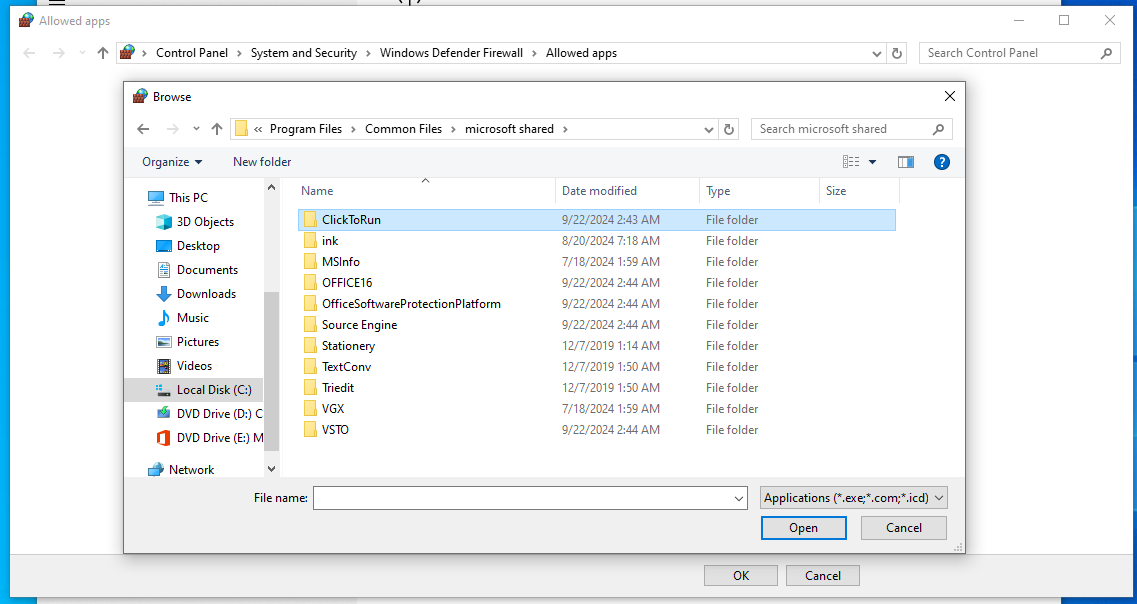Go back in the Browse dialog
Viewport: 1137px width, 604px height.
(143, 129)
